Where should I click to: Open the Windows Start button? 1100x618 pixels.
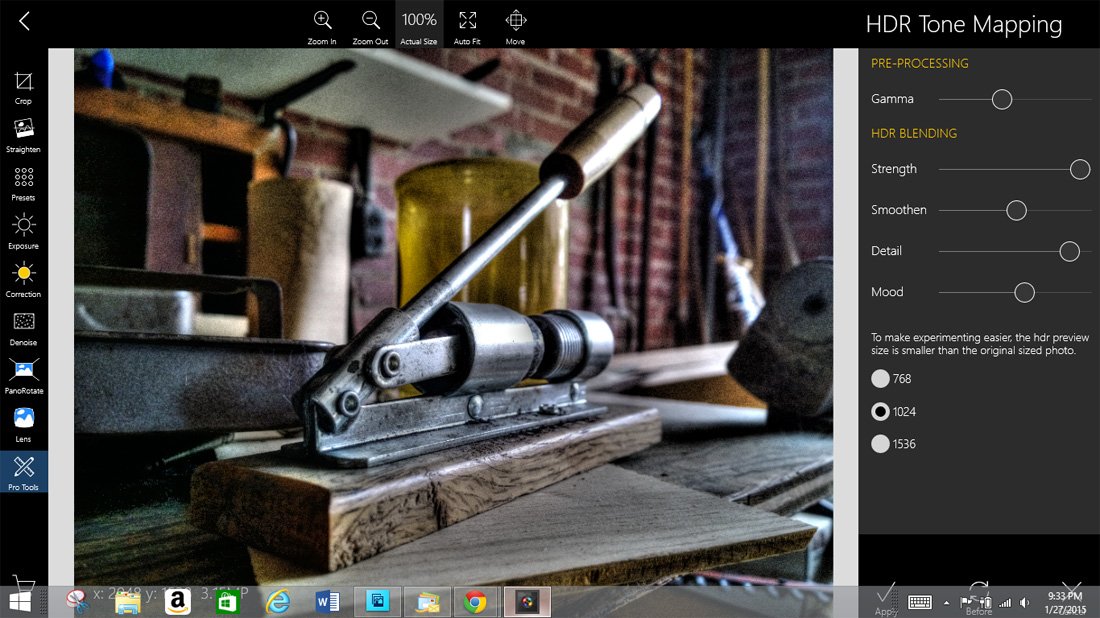(20, 602)
